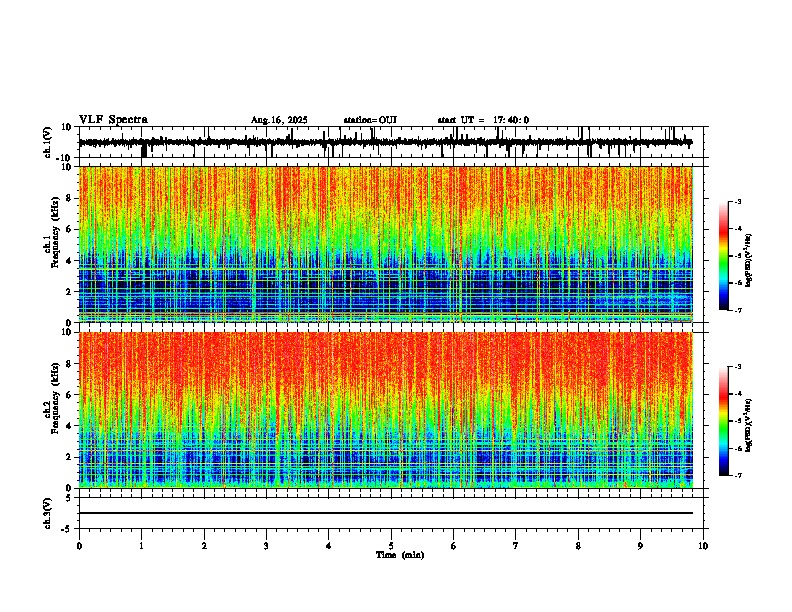Click the flat ch.3 voltage trace line
The image size is (792, 612).
pos(385,513)
